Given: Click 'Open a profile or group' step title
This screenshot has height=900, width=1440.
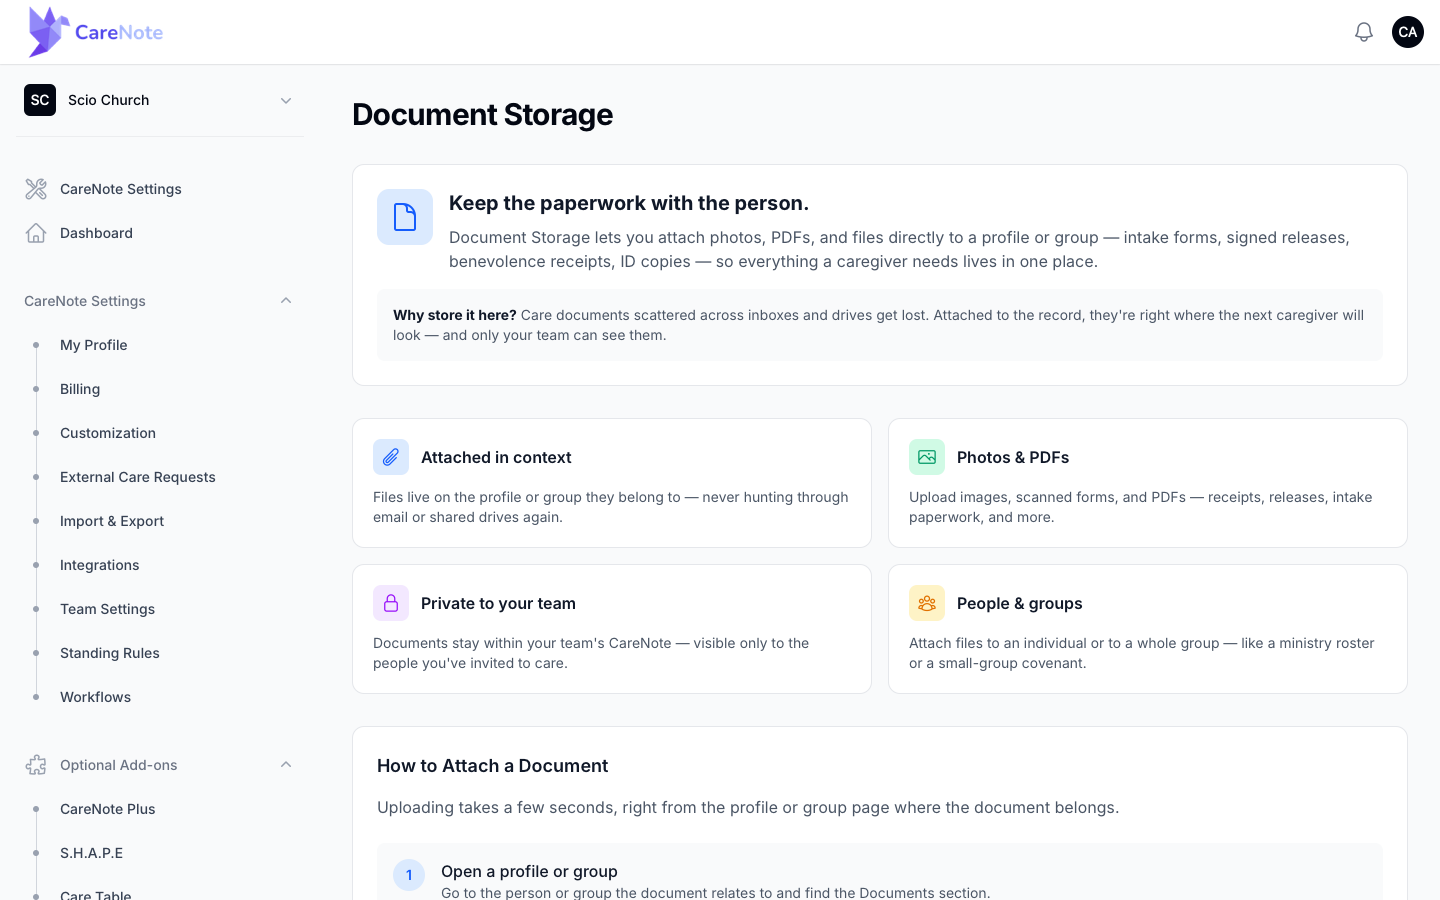Looking at the screenshot, I should (529, 871).
